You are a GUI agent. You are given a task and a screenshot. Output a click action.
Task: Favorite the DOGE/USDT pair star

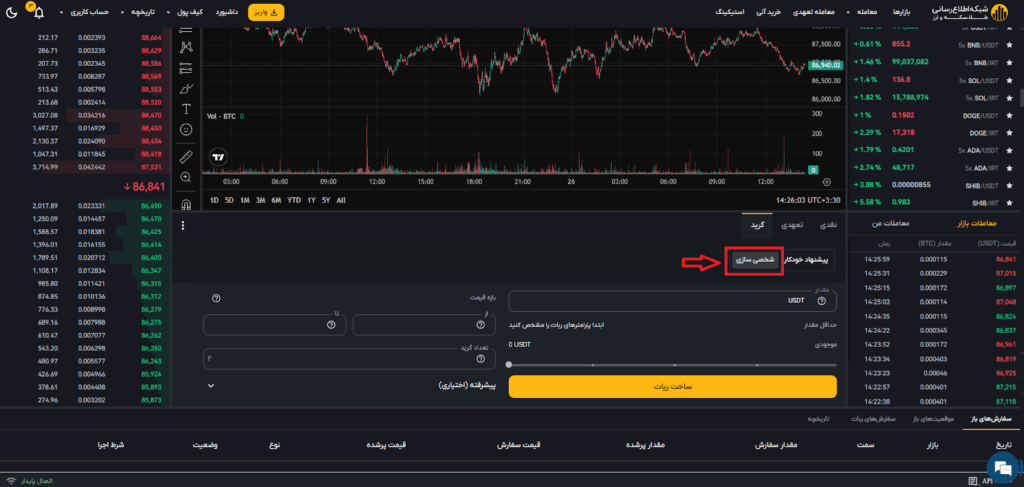(1010, 116)
